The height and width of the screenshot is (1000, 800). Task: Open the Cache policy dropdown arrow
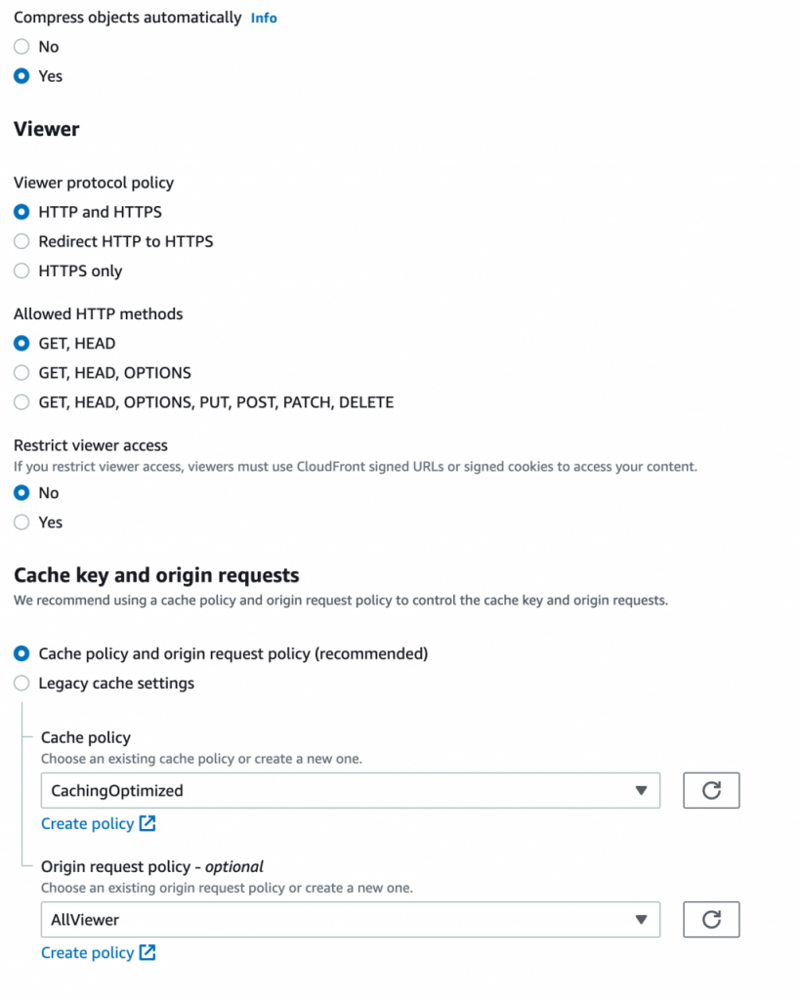click(641, 791)
